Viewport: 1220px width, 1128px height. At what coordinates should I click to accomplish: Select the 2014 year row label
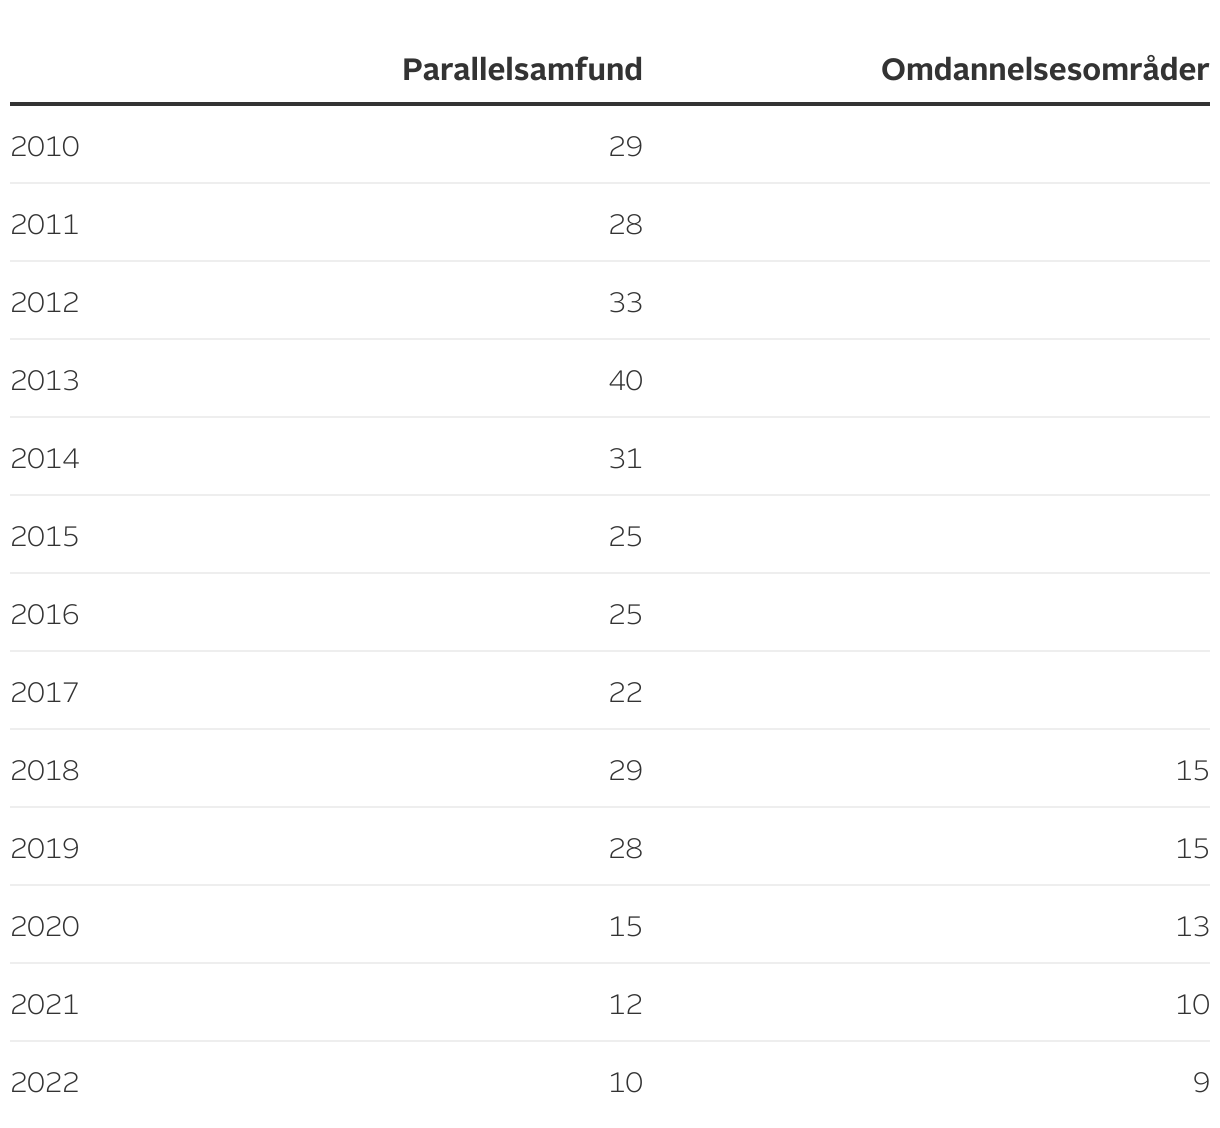[x=45, y=458]
